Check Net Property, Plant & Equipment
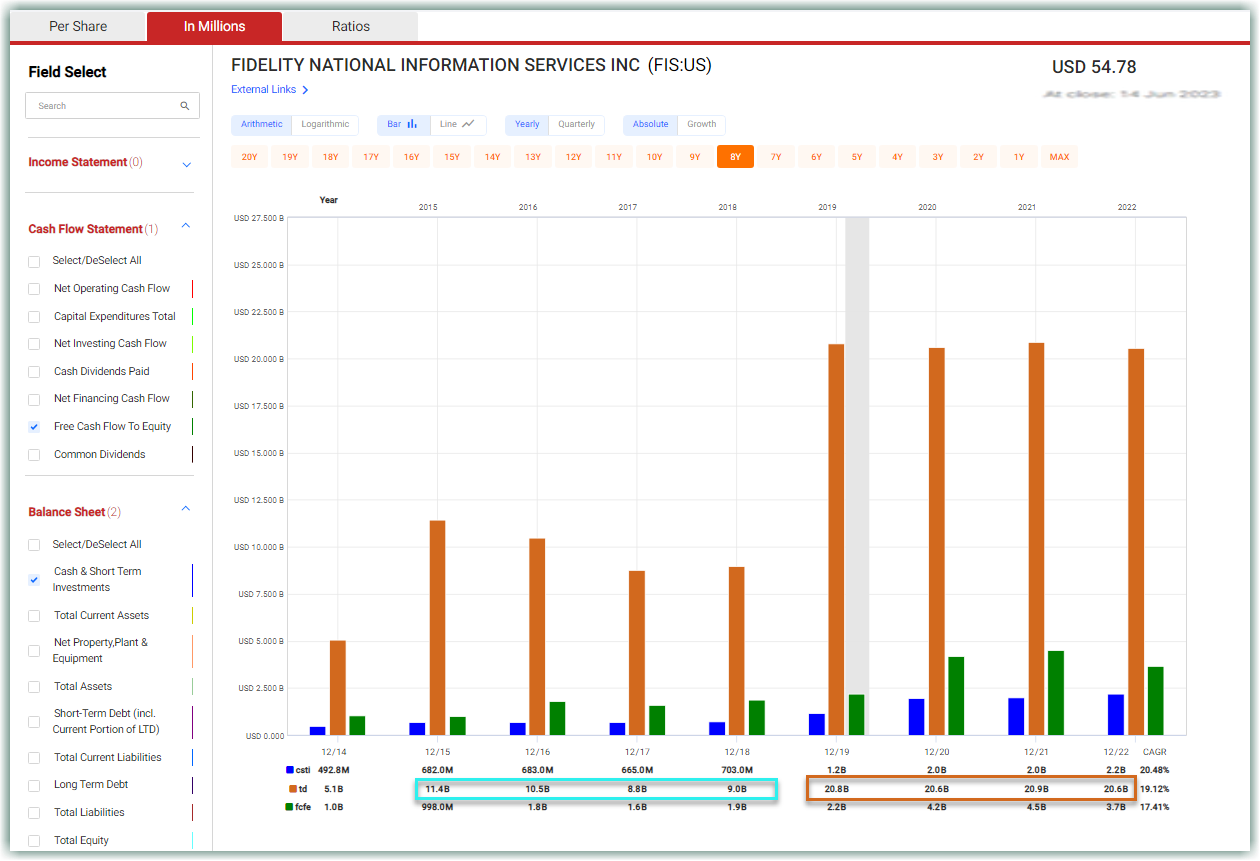 point(34,651)
